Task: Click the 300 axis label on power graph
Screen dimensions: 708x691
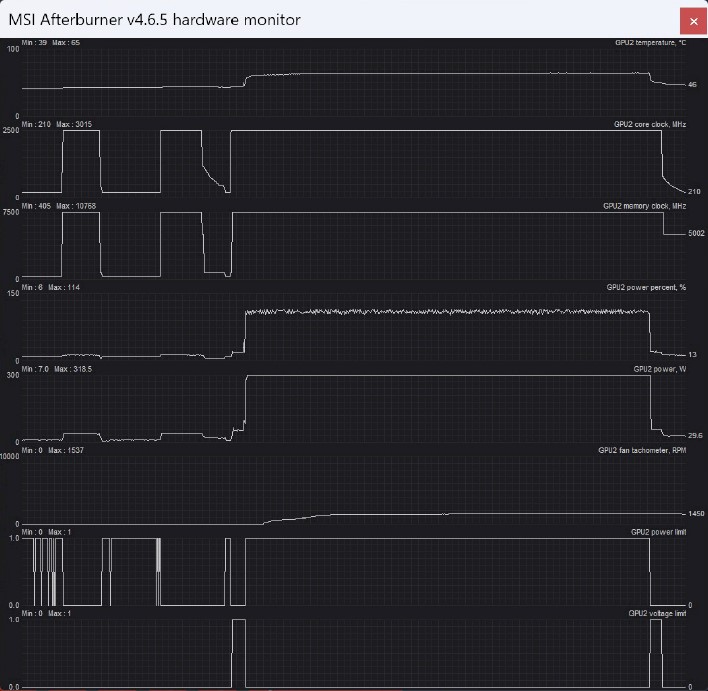Action: 13,375
